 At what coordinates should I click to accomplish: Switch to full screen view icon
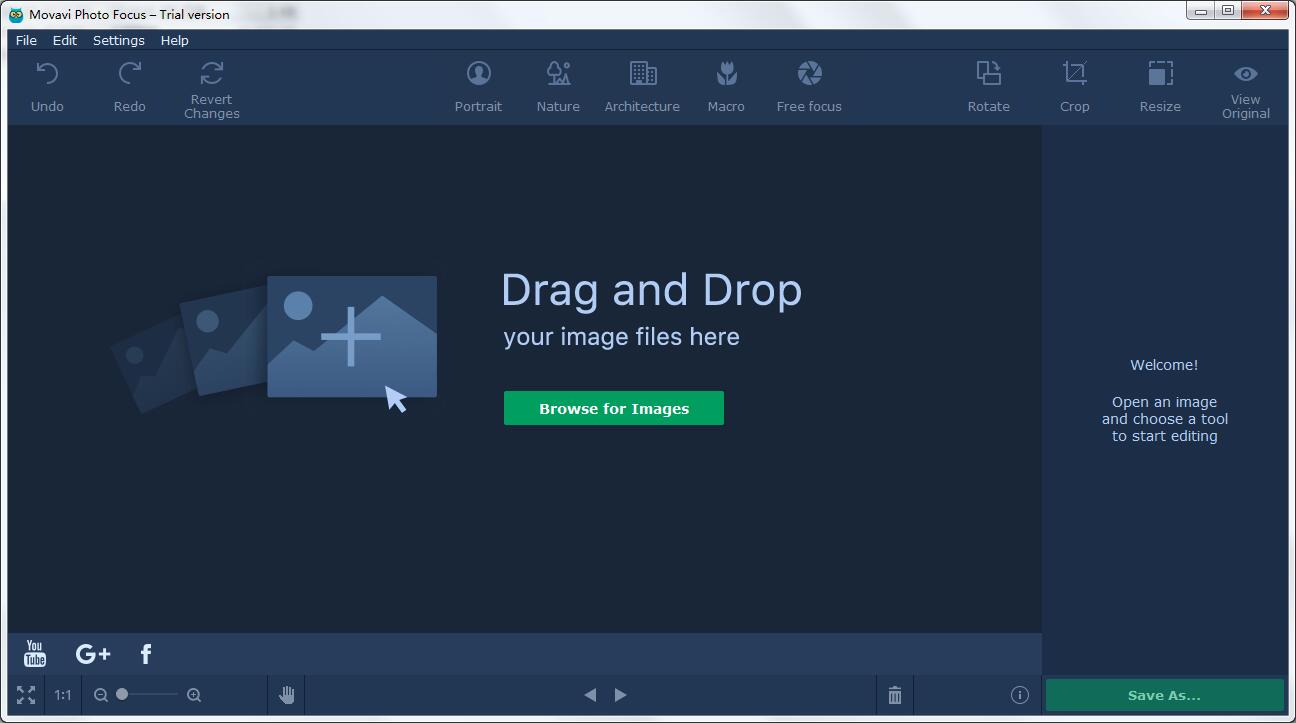pyautogui.click(x=26, y=695)
